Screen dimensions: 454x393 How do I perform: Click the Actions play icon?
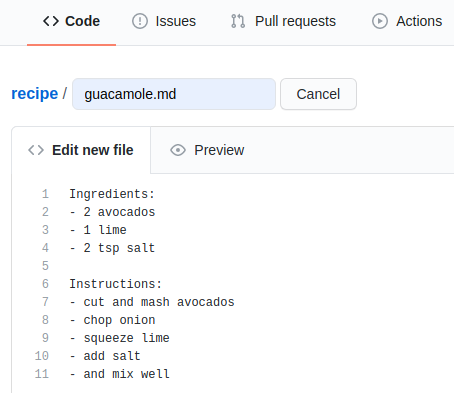tap(380, 21)
